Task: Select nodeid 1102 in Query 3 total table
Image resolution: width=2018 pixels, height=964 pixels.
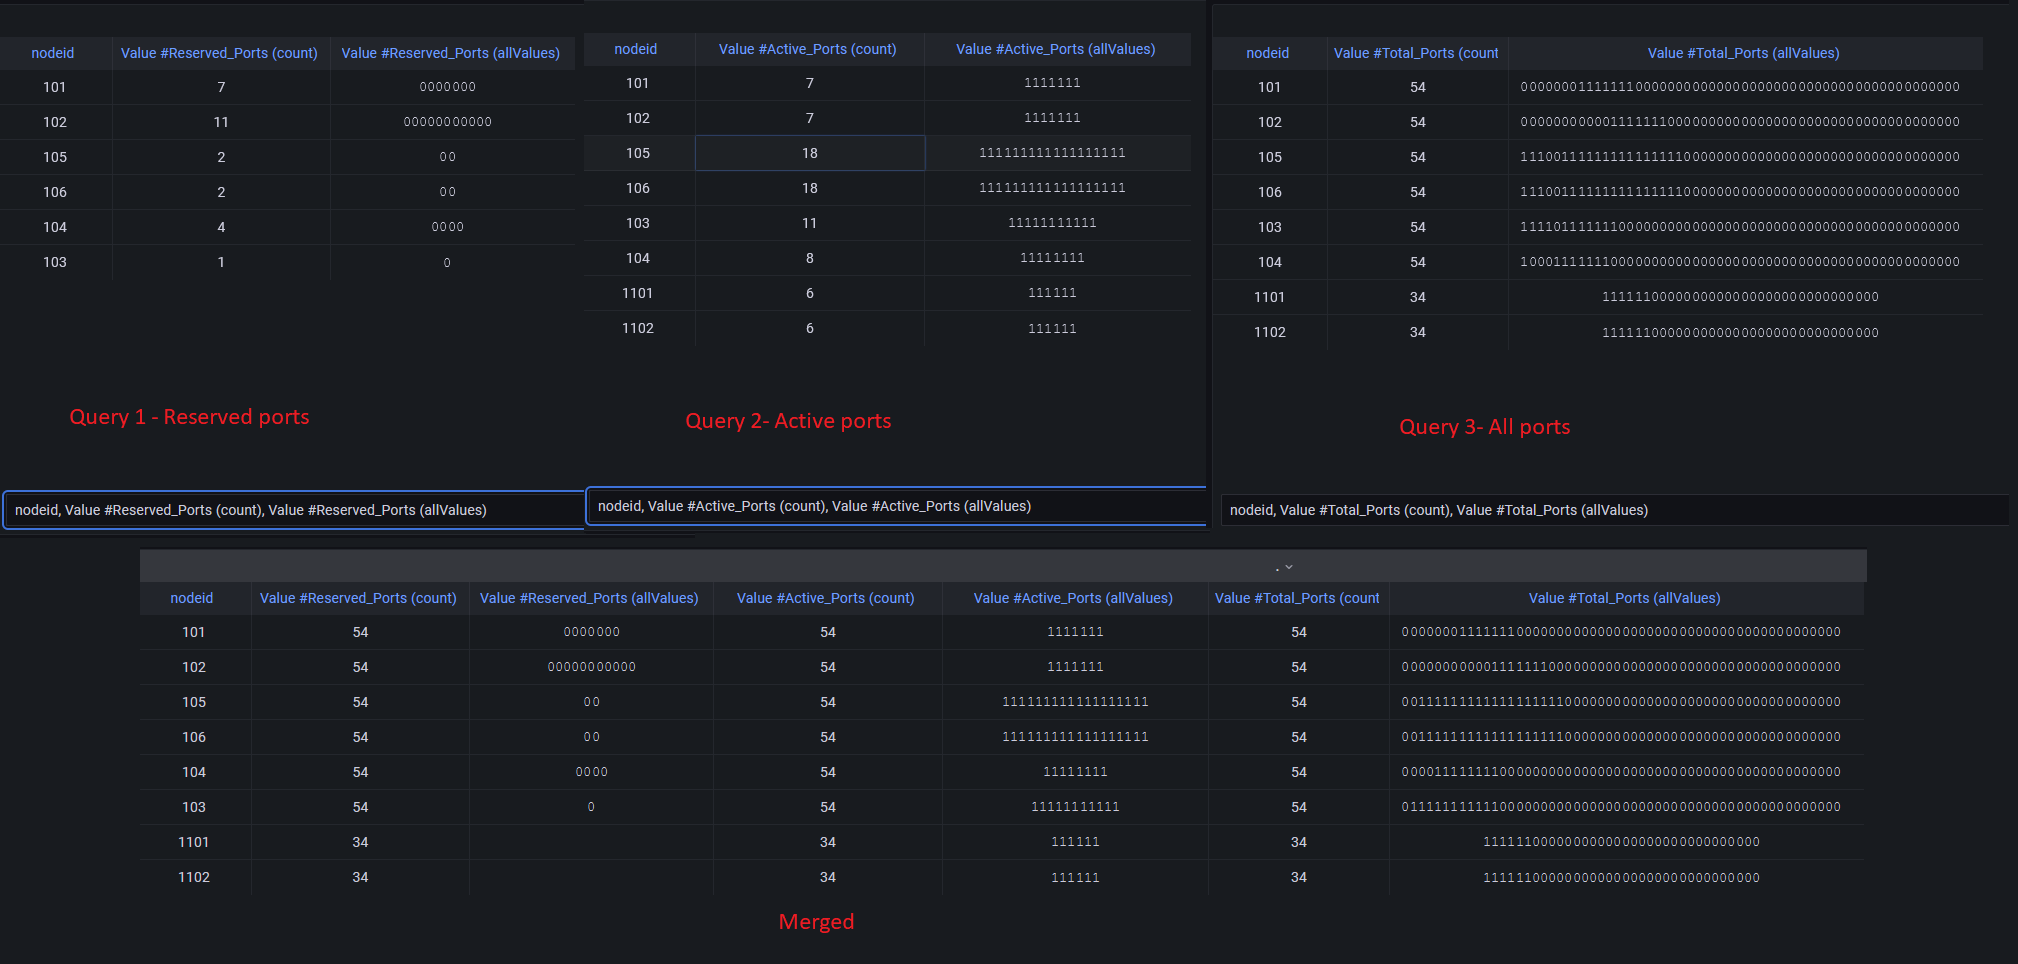Action: pyautogui.click(x=1270, y=332)
